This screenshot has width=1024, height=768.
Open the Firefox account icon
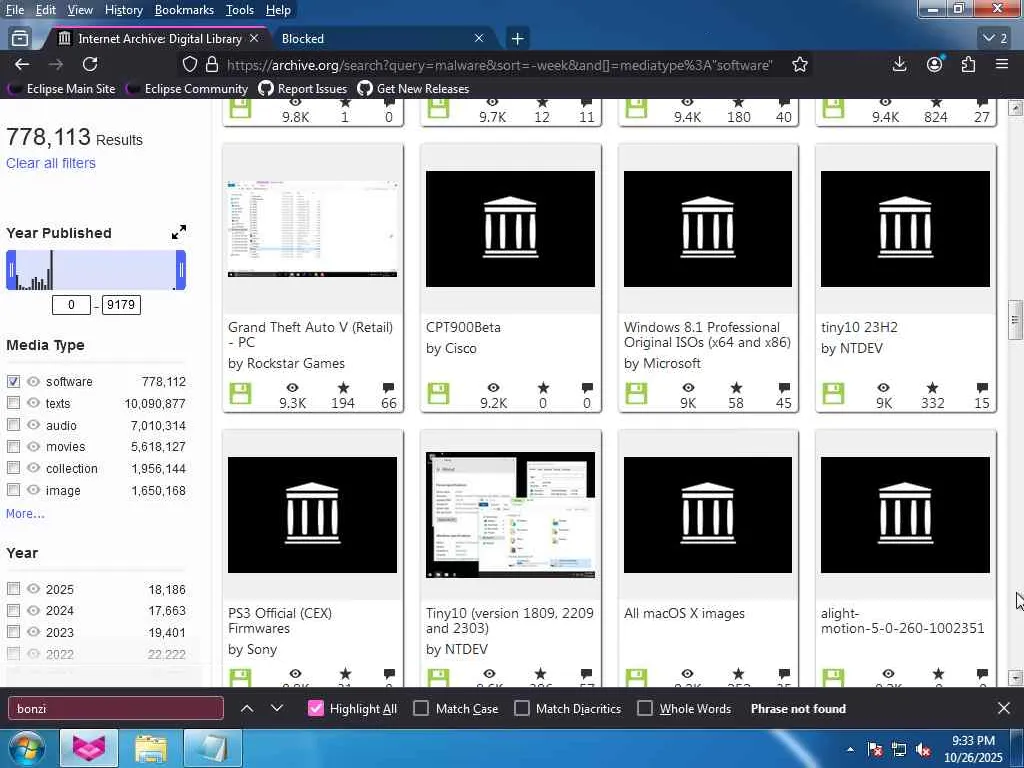tap(935, 64)
